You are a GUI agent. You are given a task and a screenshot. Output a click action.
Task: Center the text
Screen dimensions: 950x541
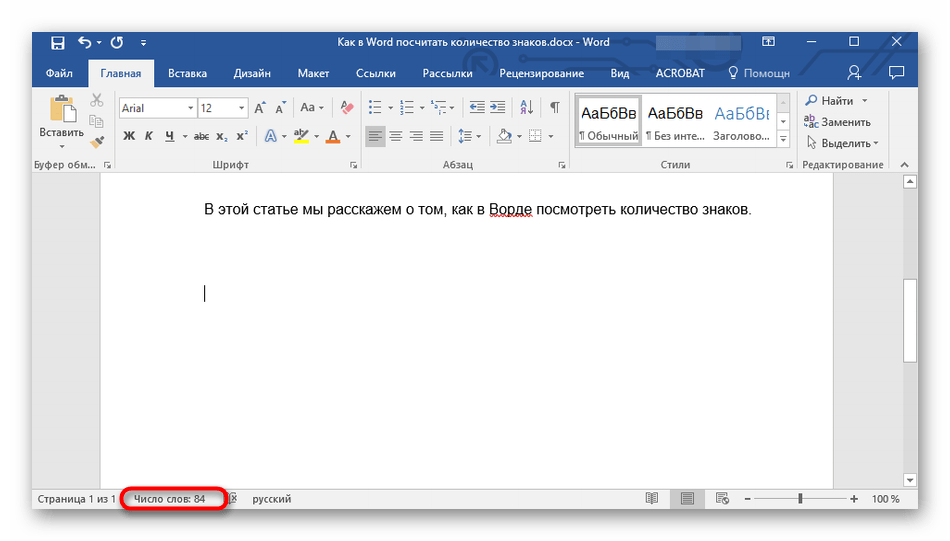pyautogui.click(x=396, y=136)
